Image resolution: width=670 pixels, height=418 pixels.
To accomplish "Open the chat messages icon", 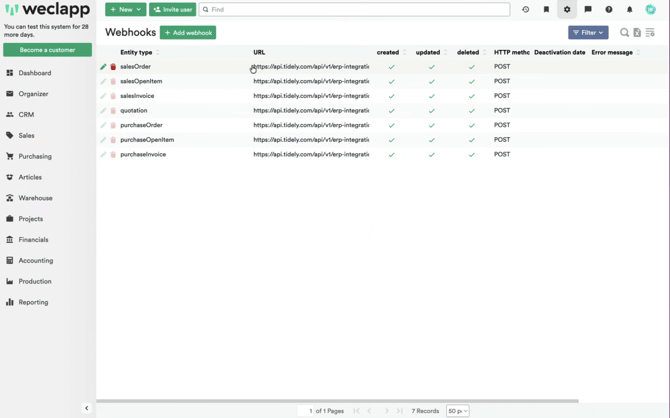I will [x=588, y=10].
